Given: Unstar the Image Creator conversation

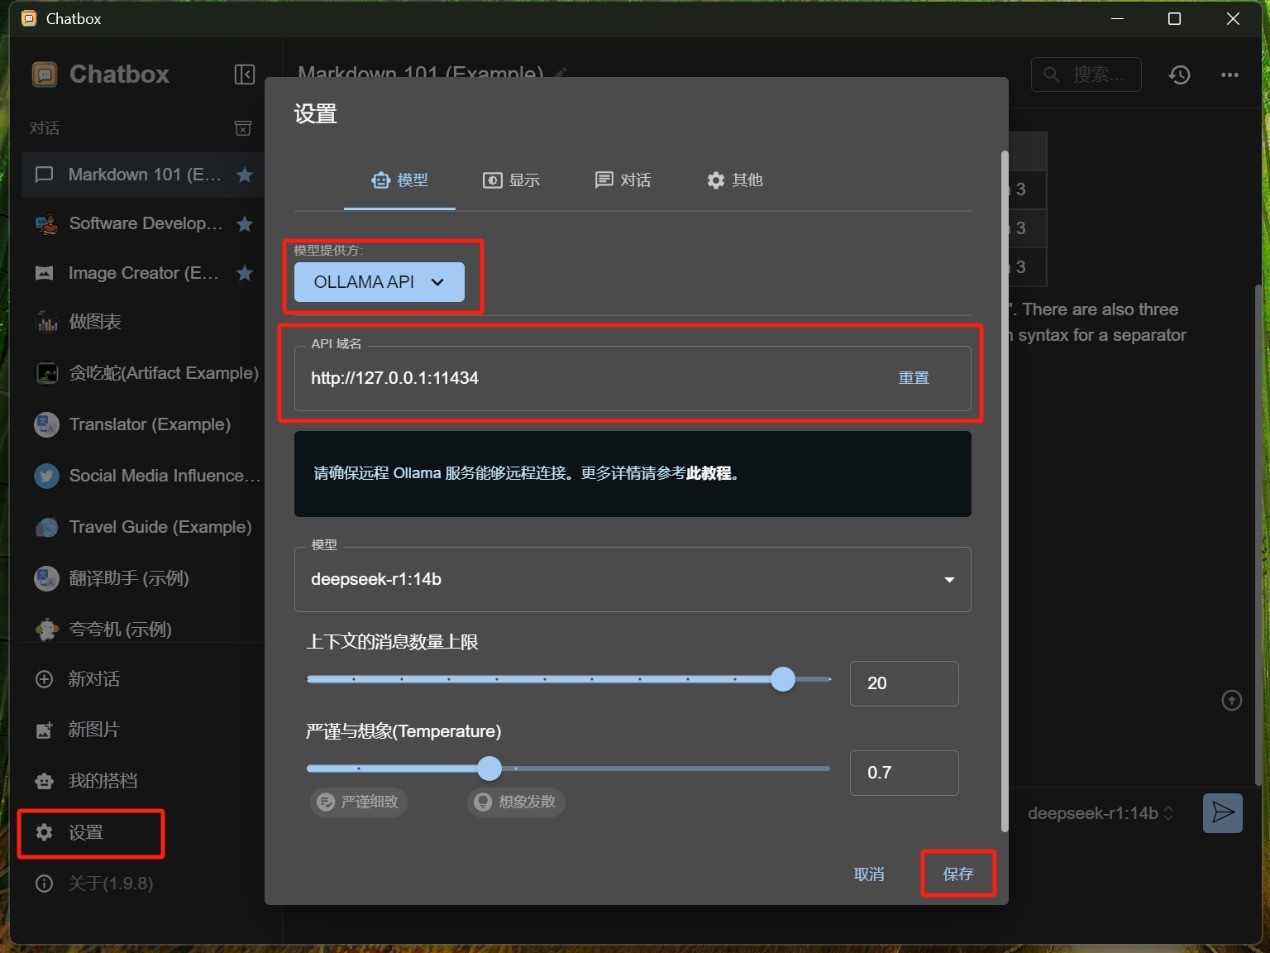Looking at the screenshot, I should (244, 273).
